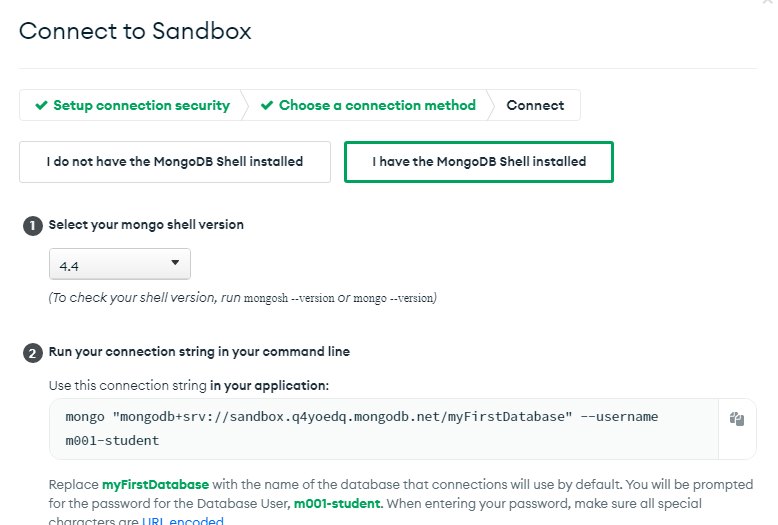Click the step 2 number badge

[33, 353]
